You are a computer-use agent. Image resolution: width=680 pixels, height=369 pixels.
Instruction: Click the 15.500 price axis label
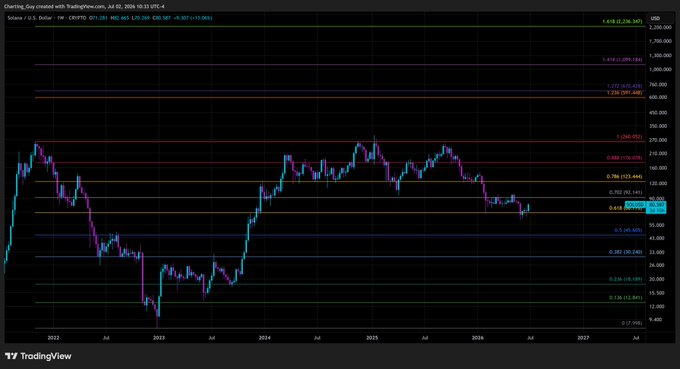click(657, 293)
